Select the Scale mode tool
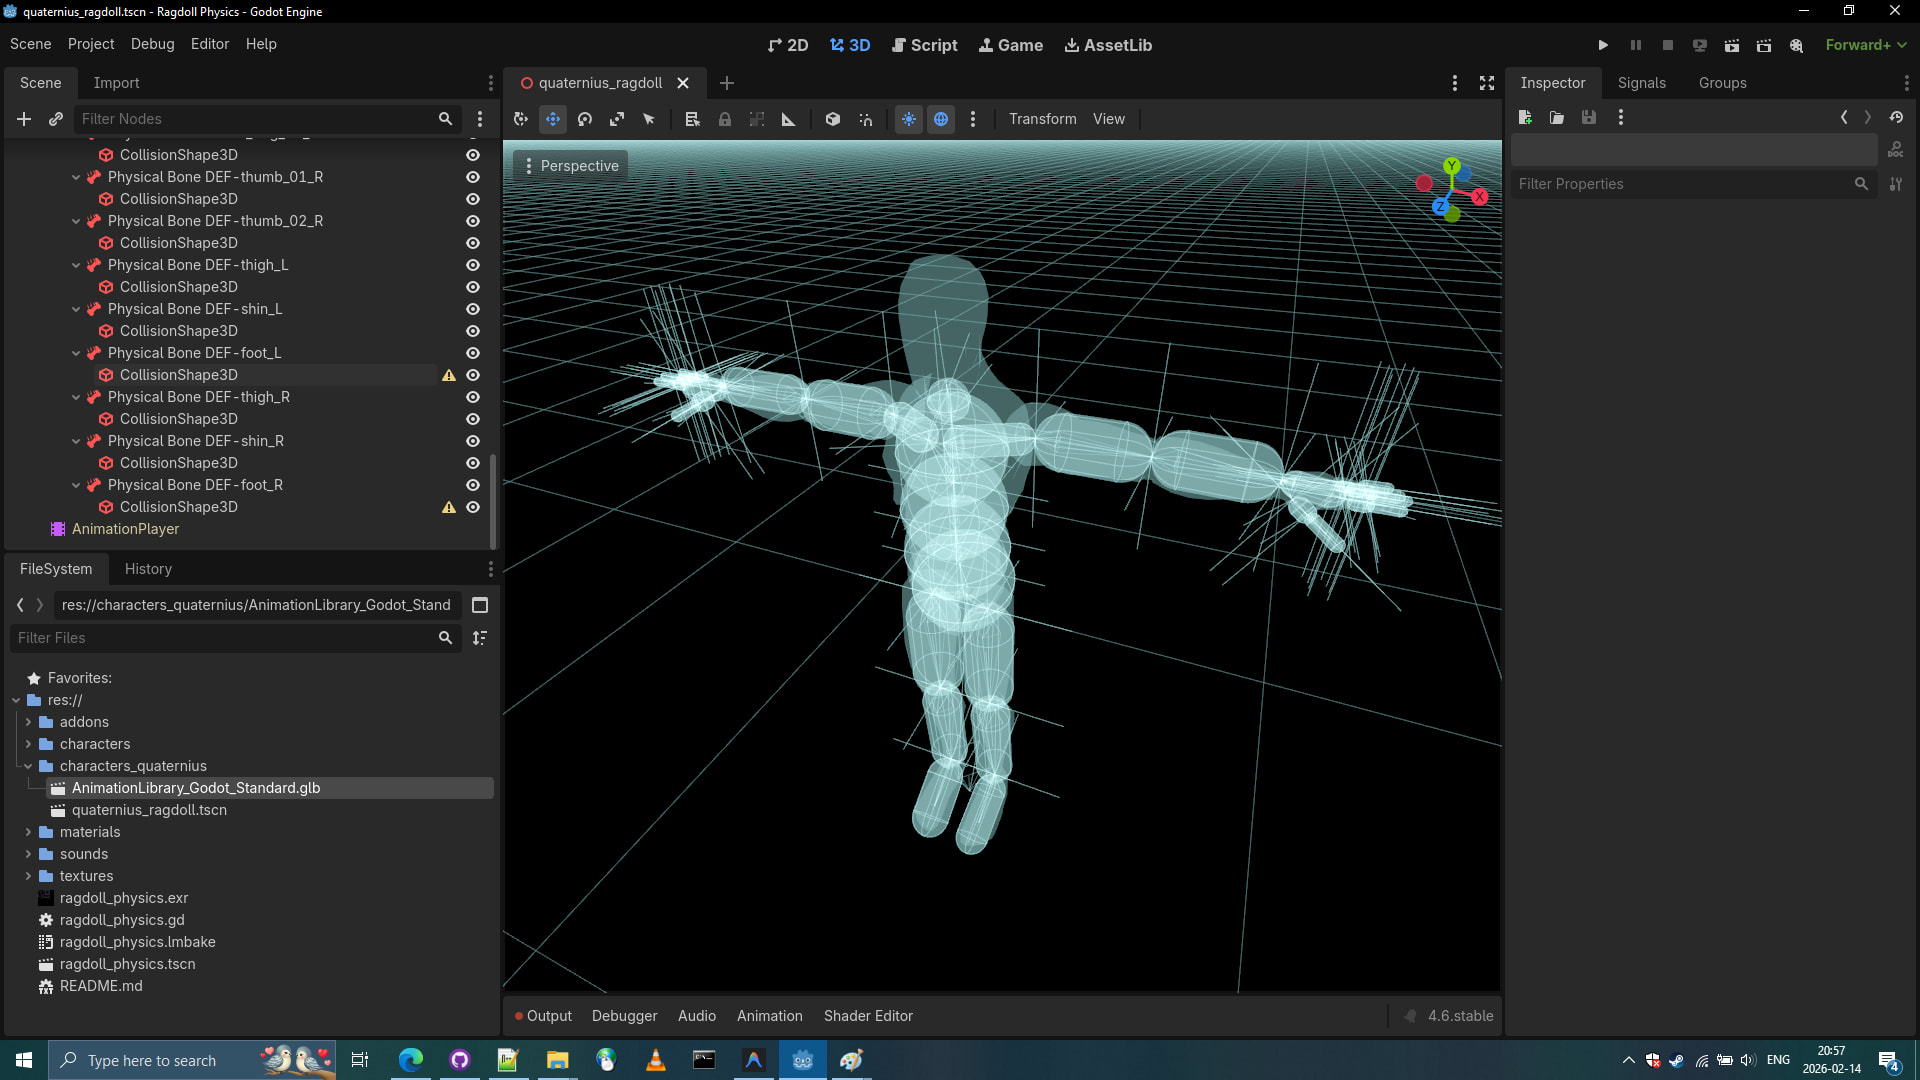Viewport: 1920px width, 1080px height. point(617,119)
